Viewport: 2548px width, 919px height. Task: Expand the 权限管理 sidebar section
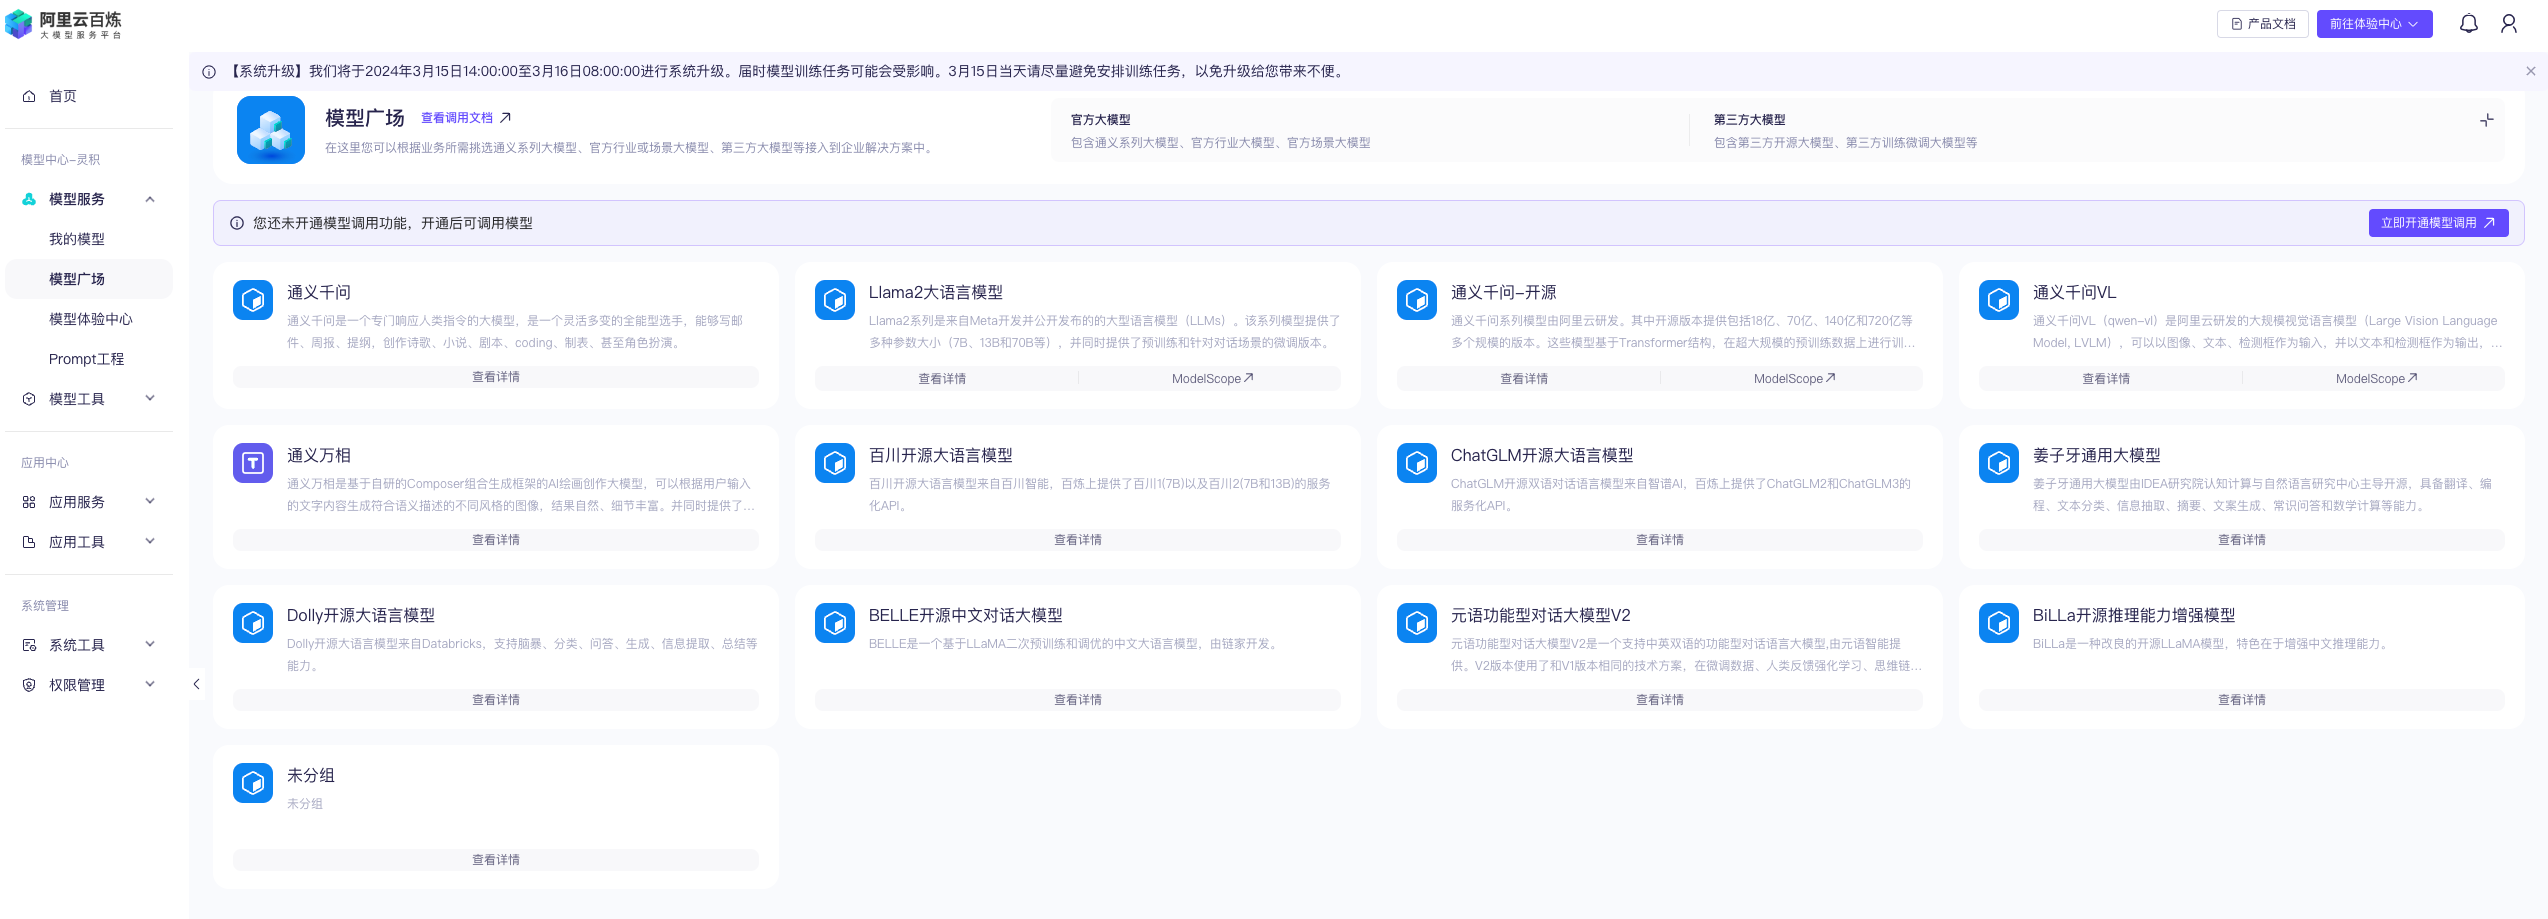click(x=150, y=685)
